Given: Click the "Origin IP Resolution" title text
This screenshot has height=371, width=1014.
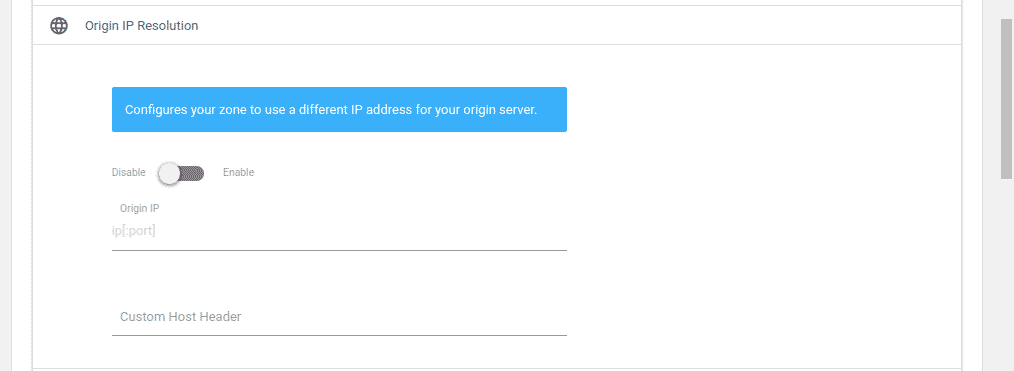Looking at the screenshot, I should tap(142, 26).
